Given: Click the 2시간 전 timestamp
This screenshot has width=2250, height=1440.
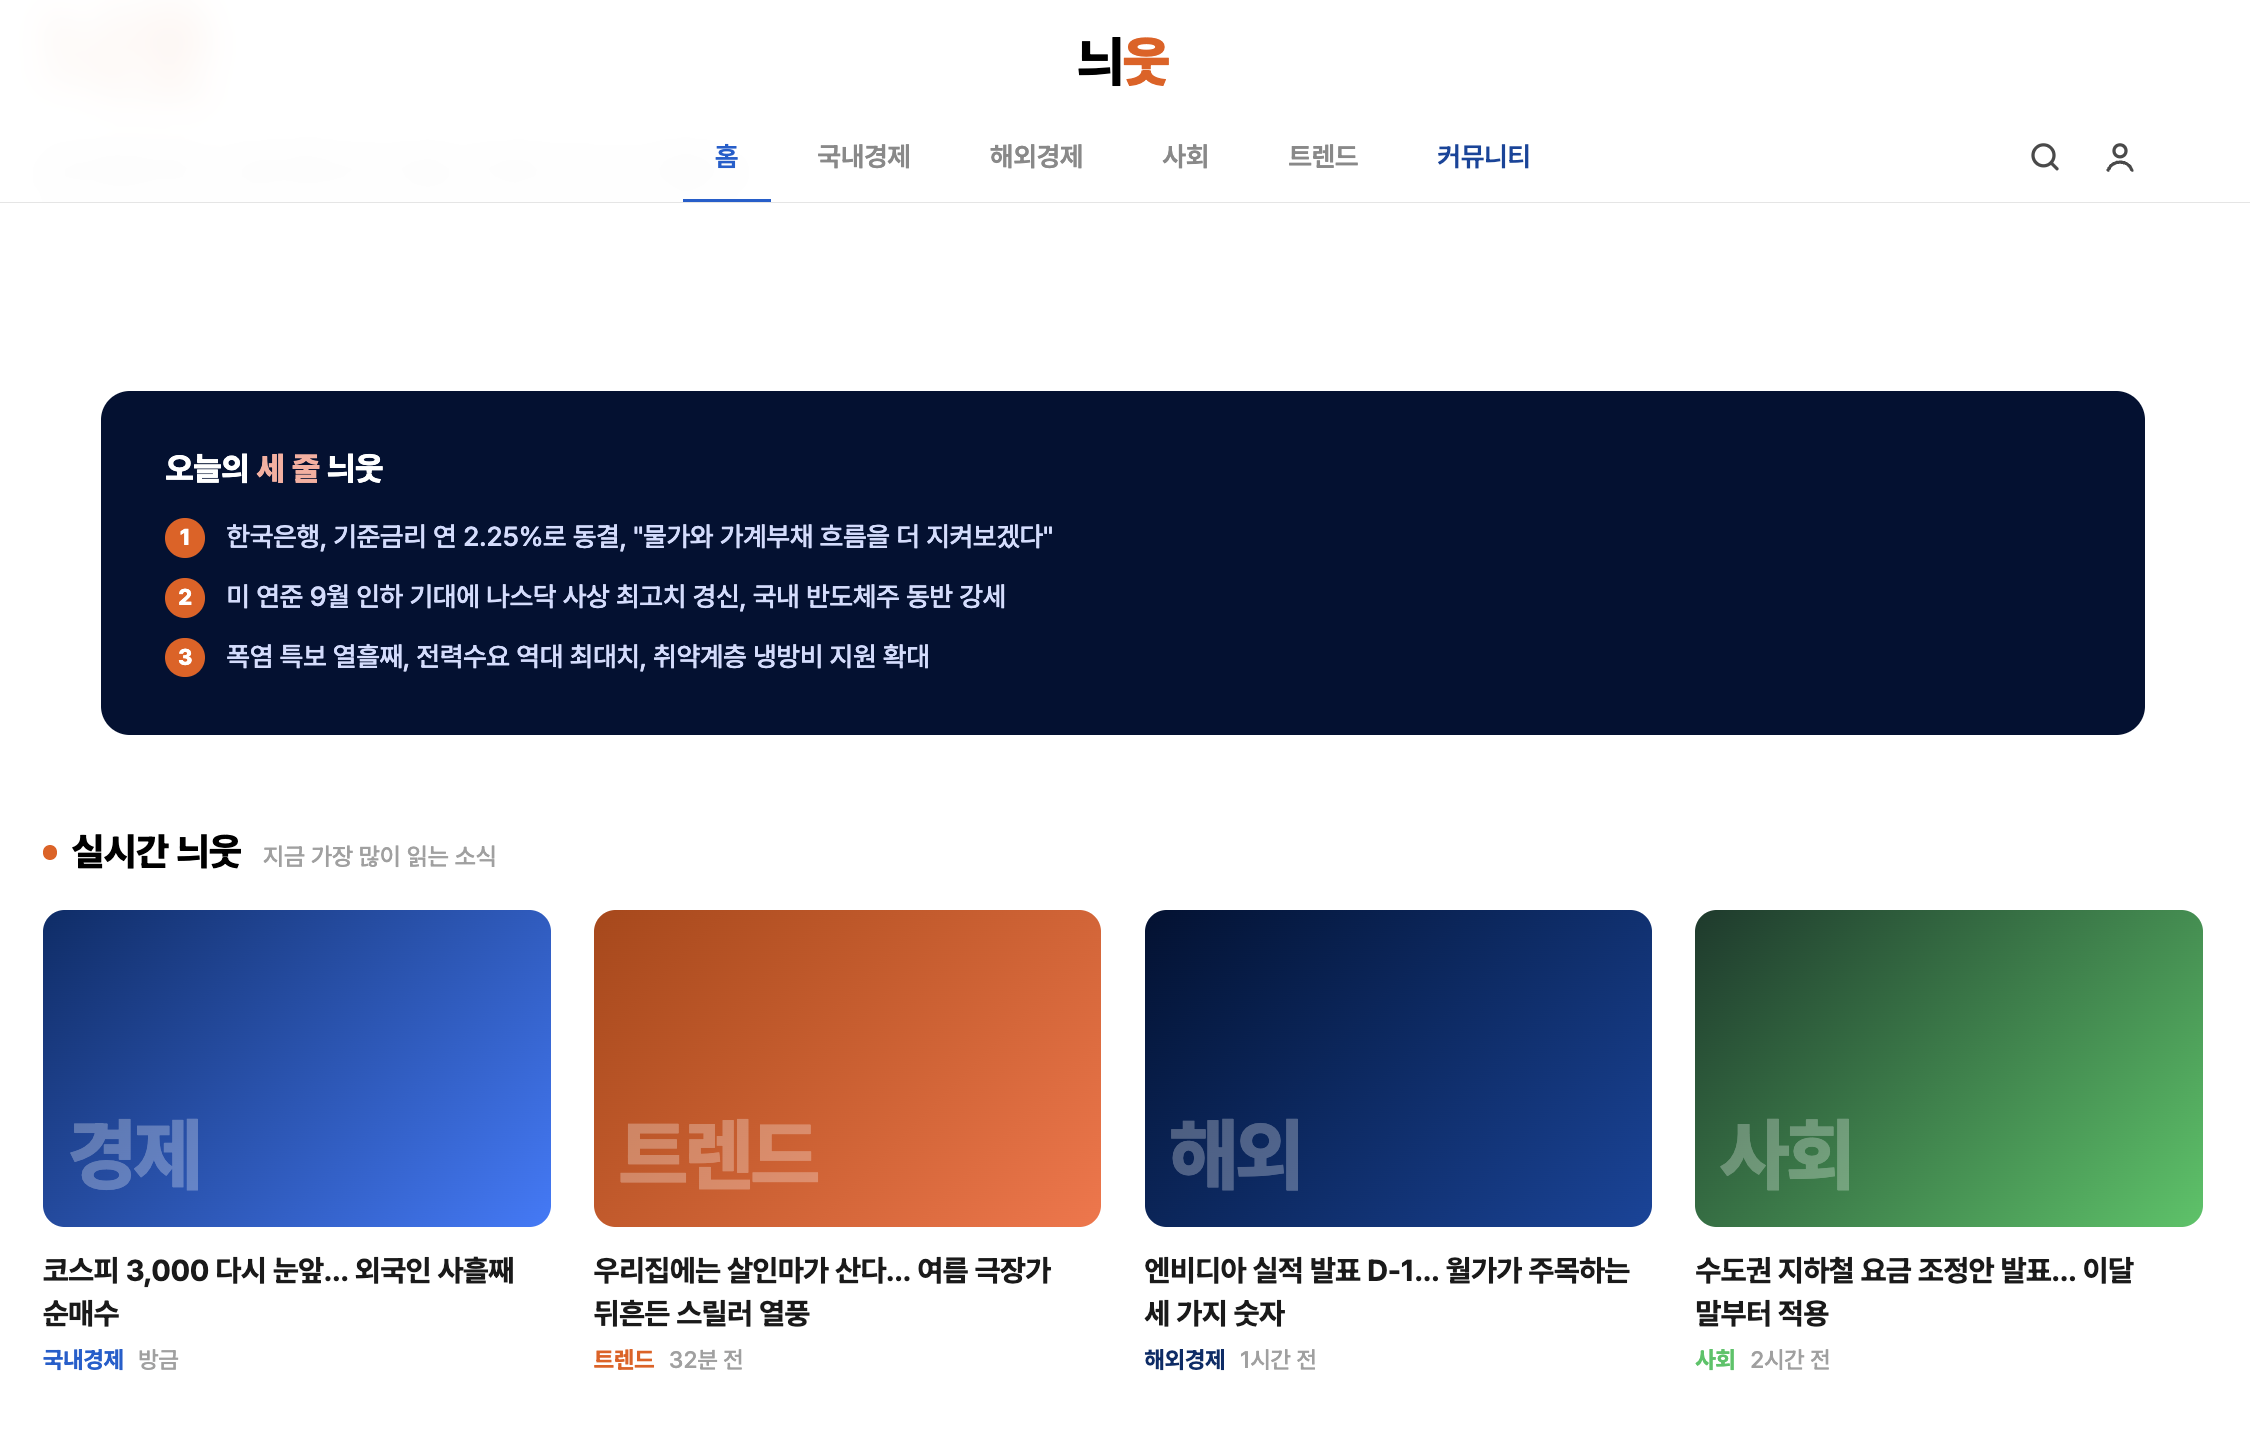Looking at the screenshot, I should point(1790,1360).
